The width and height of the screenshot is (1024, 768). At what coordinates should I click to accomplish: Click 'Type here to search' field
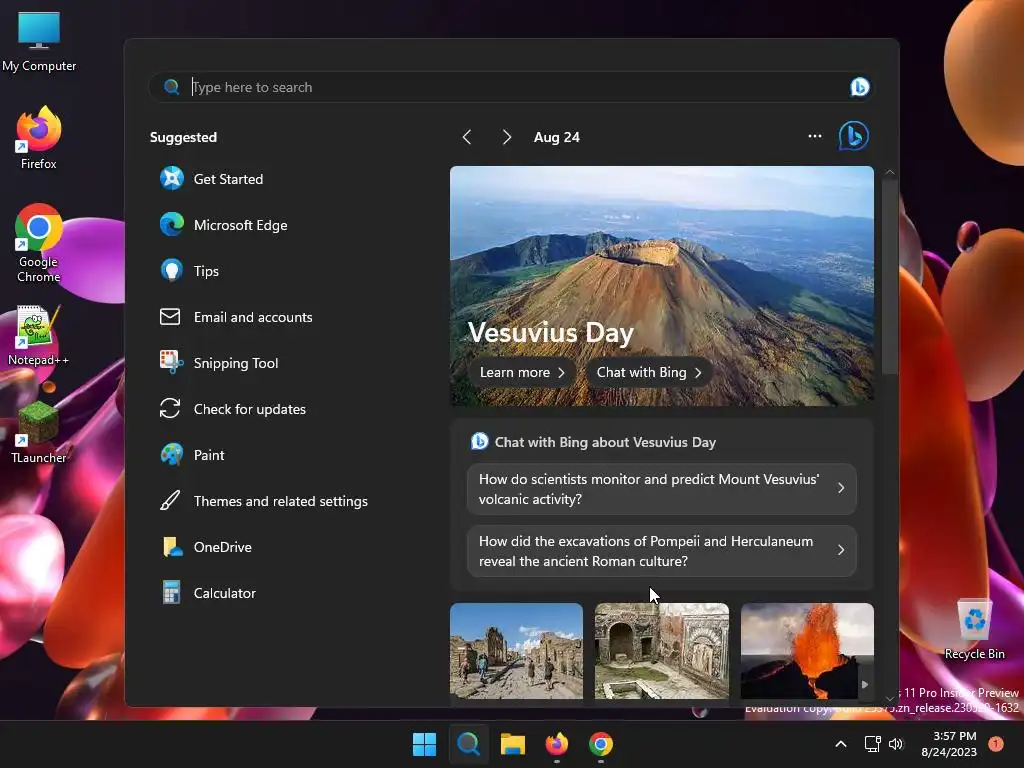coord(509,87)
